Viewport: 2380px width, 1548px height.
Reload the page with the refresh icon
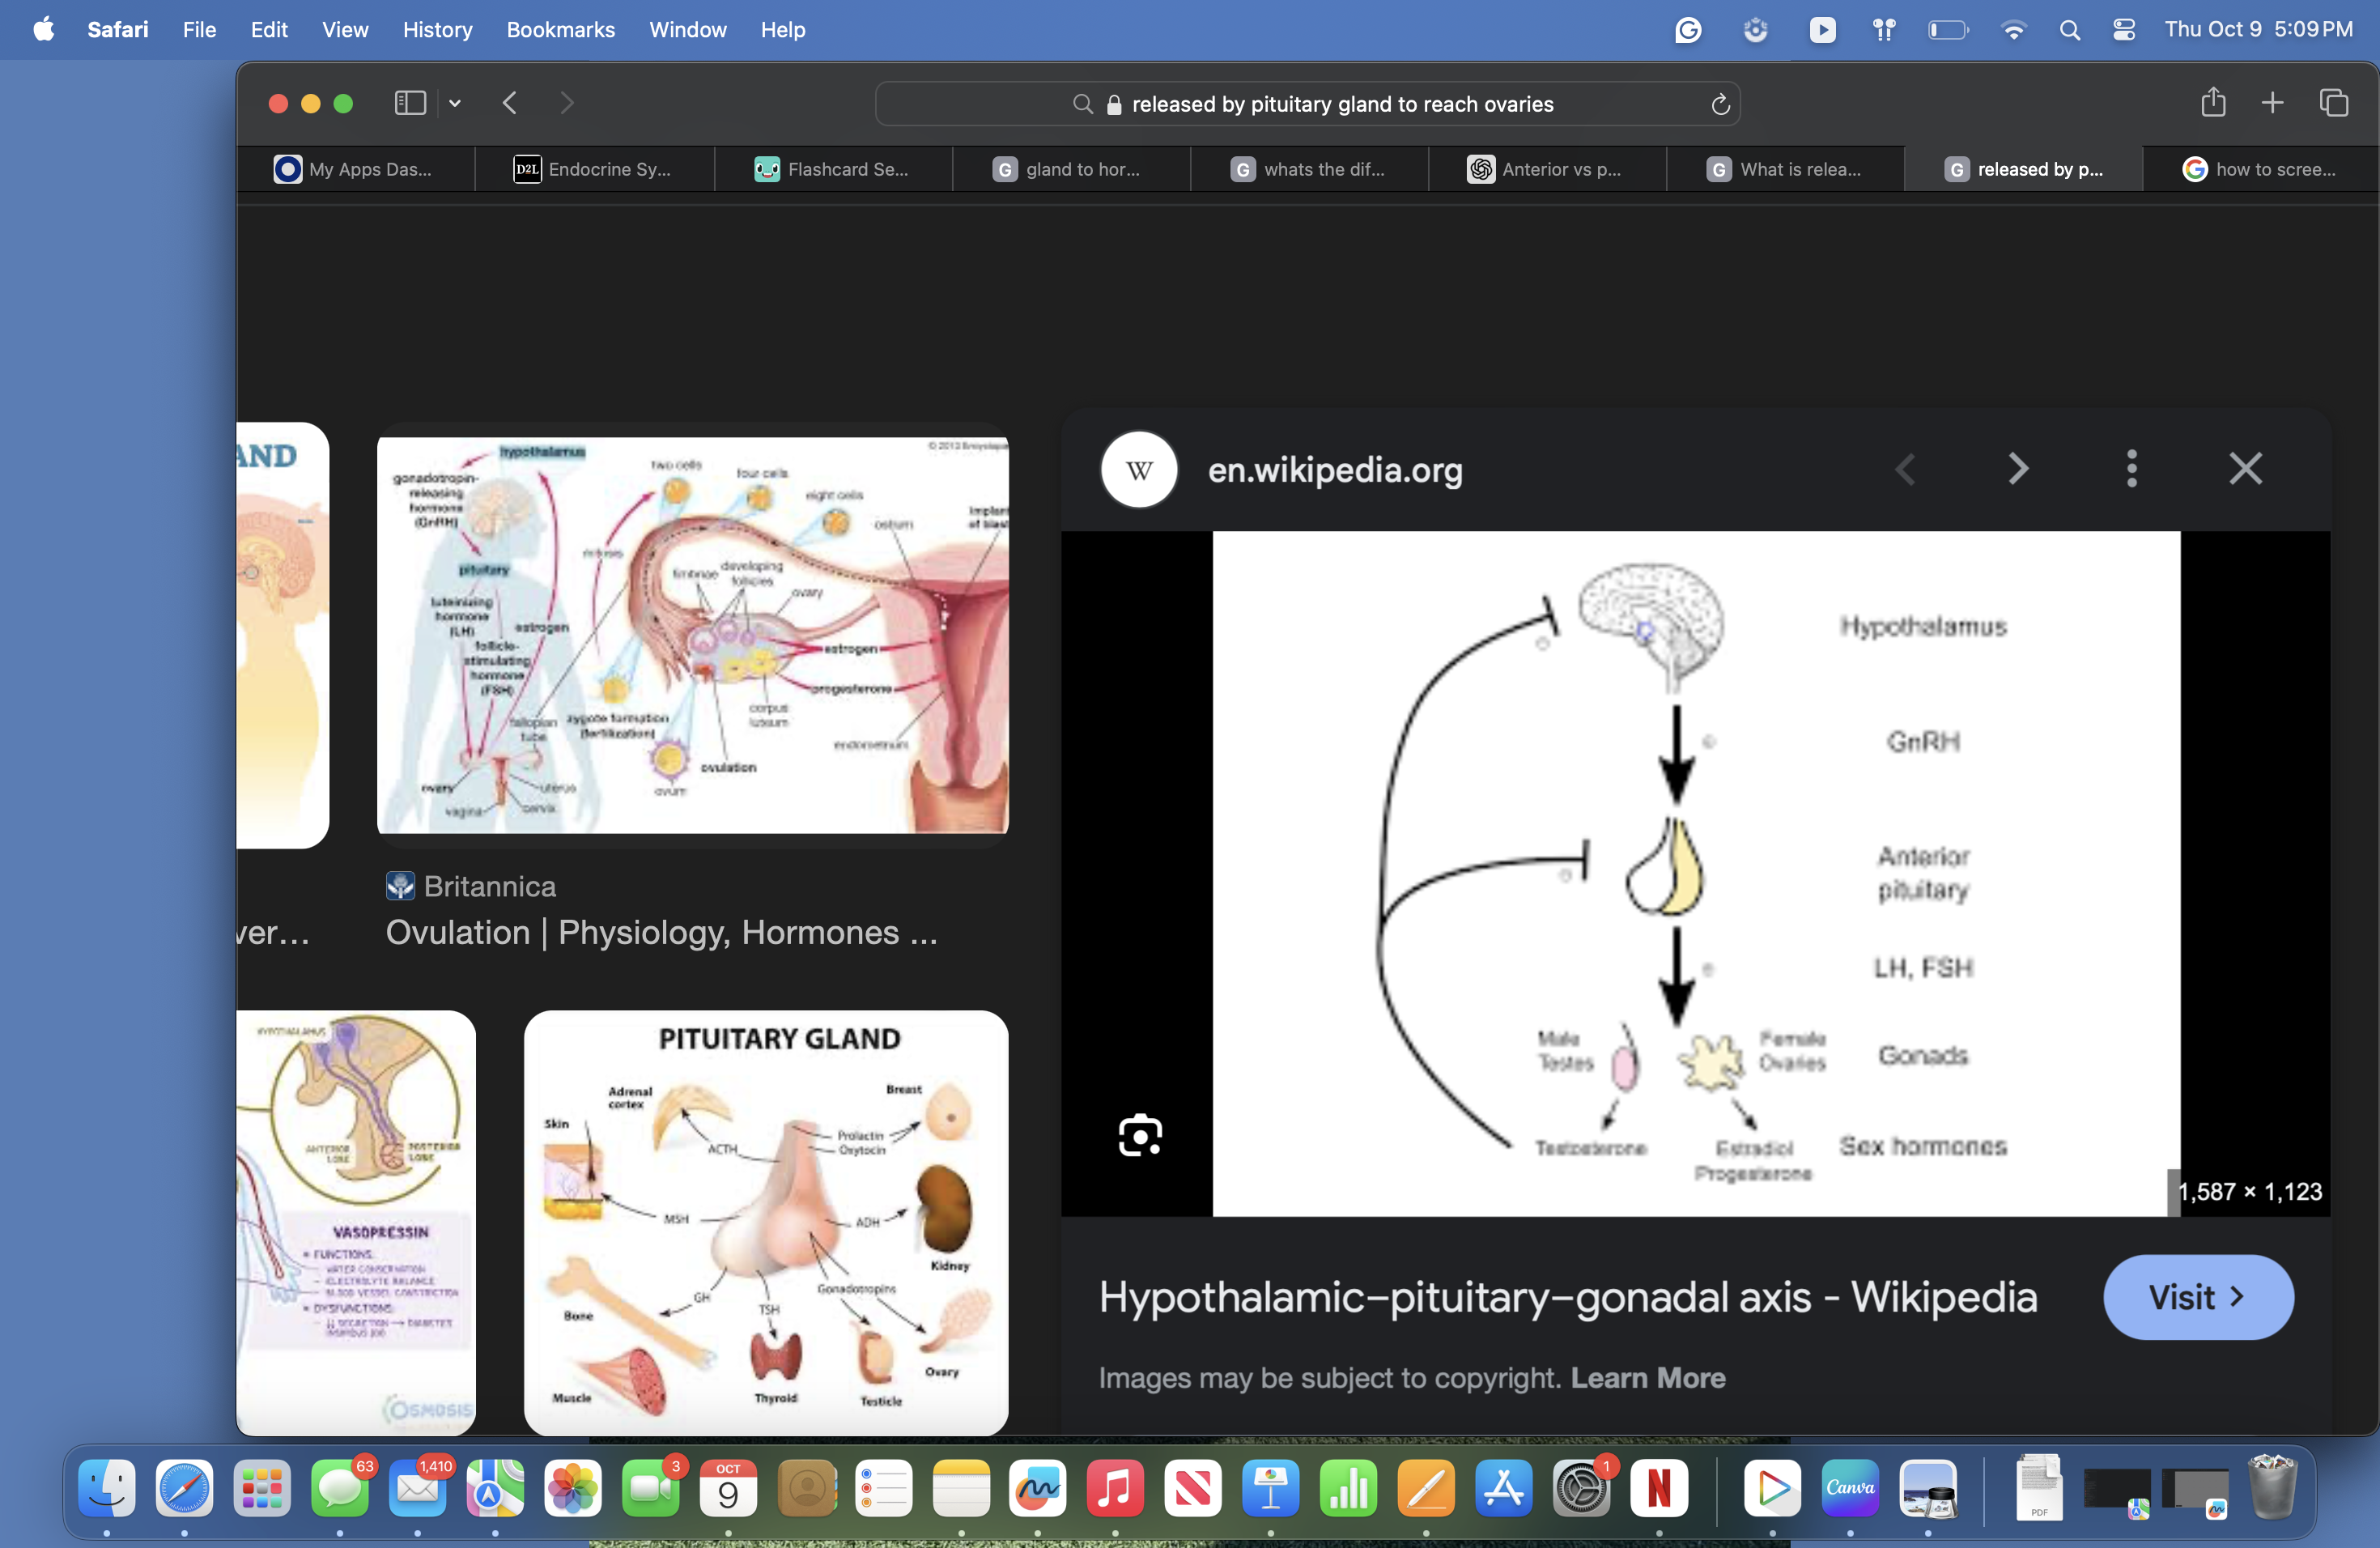tap(1720, 104)
